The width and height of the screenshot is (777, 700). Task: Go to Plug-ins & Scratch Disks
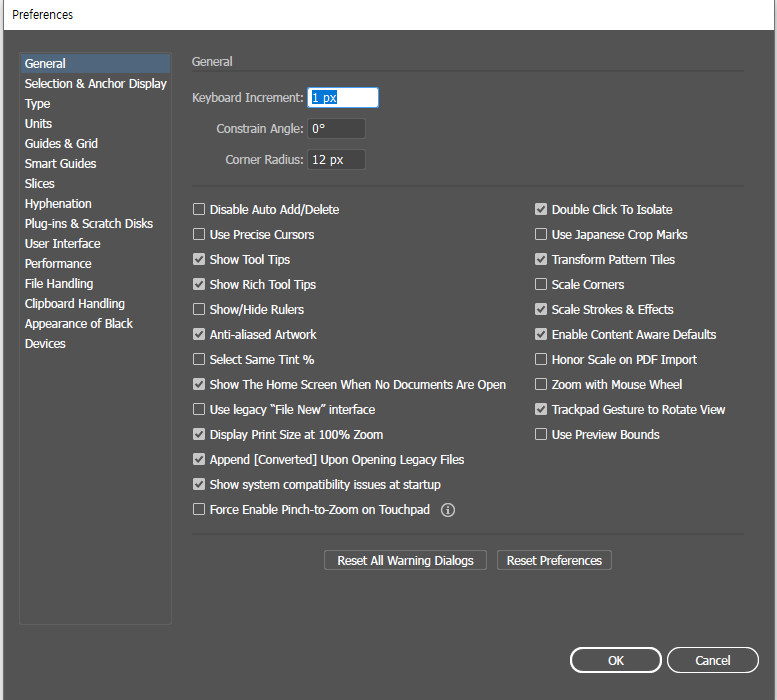tap(96, 223)
